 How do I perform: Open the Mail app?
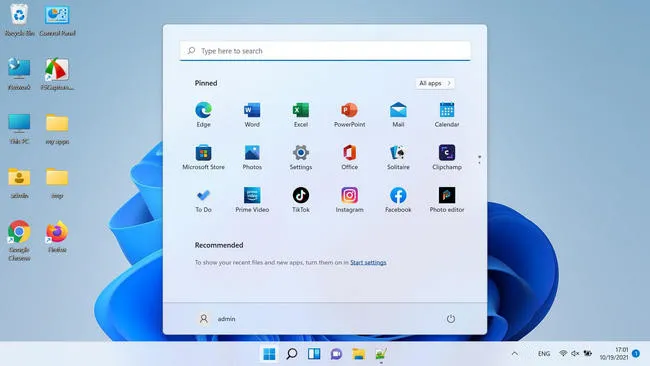[398, 114]
